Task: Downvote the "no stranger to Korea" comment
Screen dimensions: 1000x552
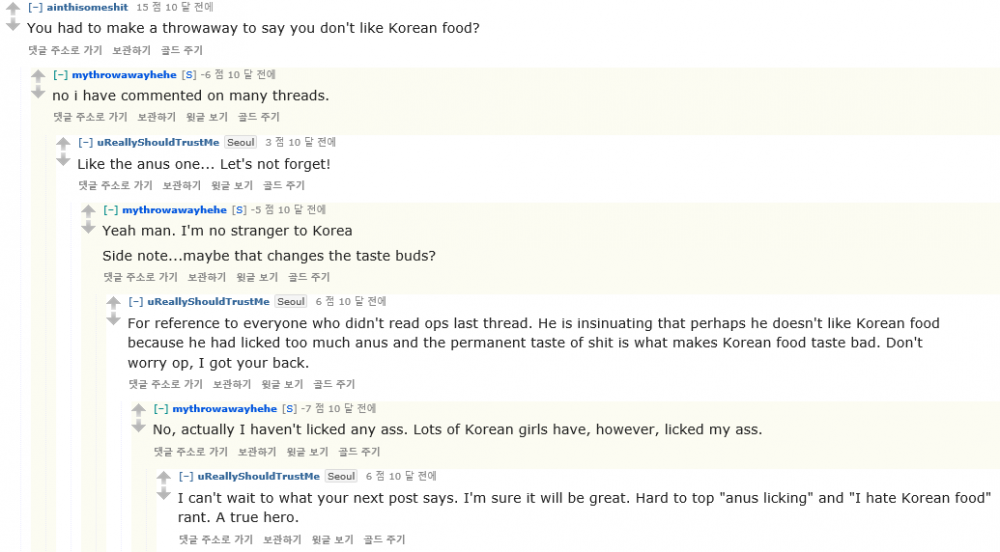Action: (x=88, y=228)
